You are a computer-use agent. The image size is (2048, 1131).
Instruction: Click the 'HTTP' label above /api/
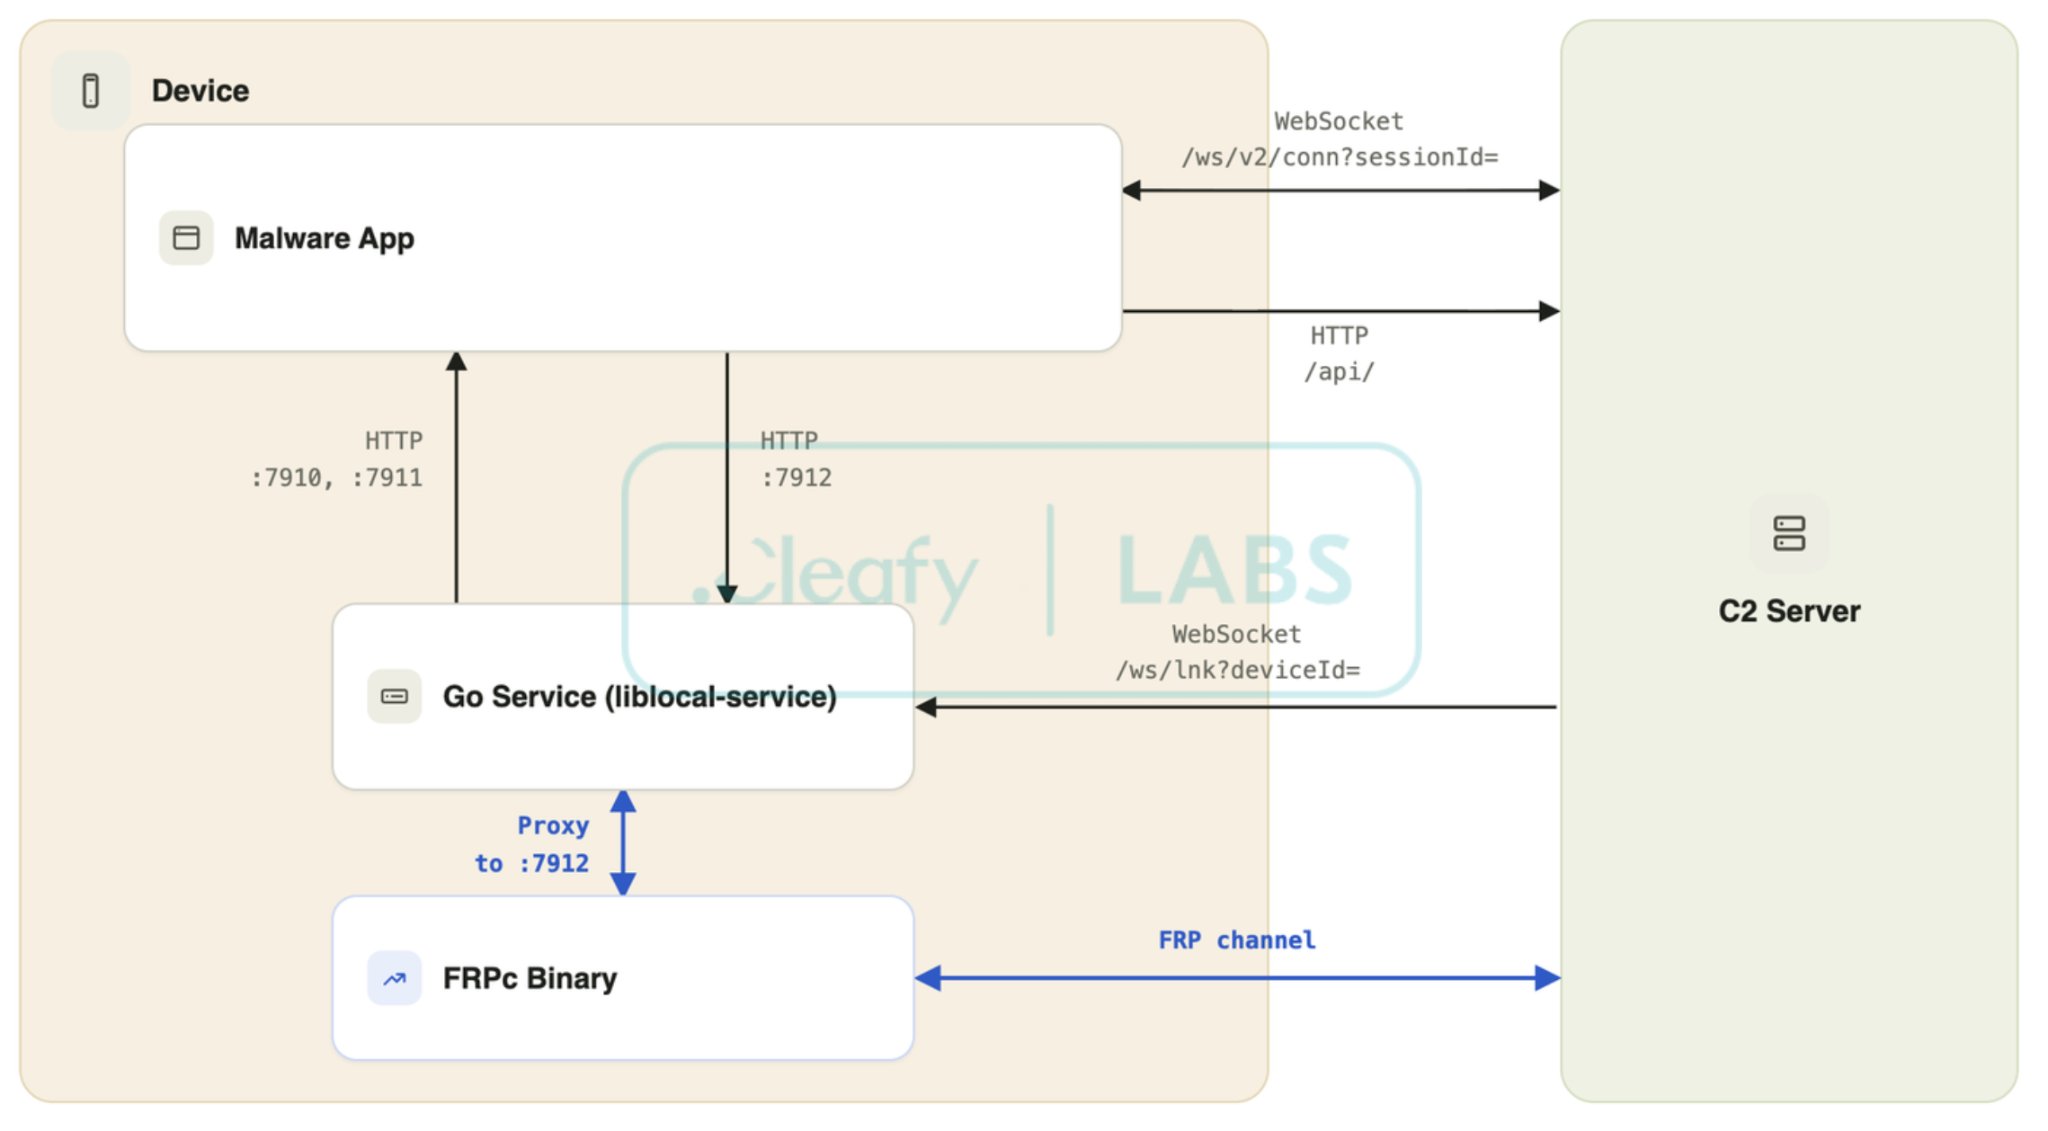1339,336
